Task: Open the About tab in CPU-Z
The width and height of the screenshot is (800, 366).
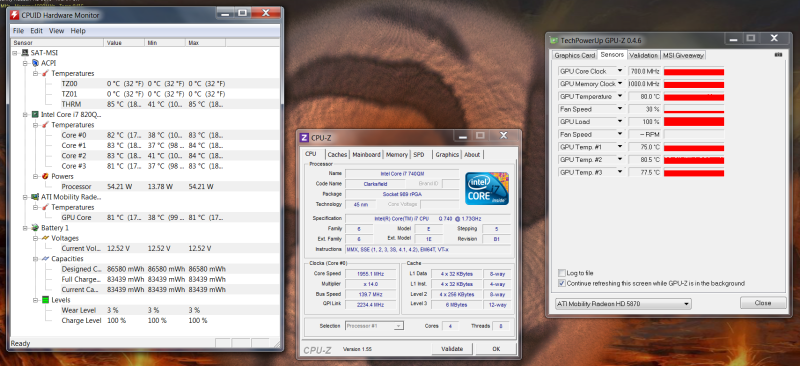Action: (x=472, y=155)
